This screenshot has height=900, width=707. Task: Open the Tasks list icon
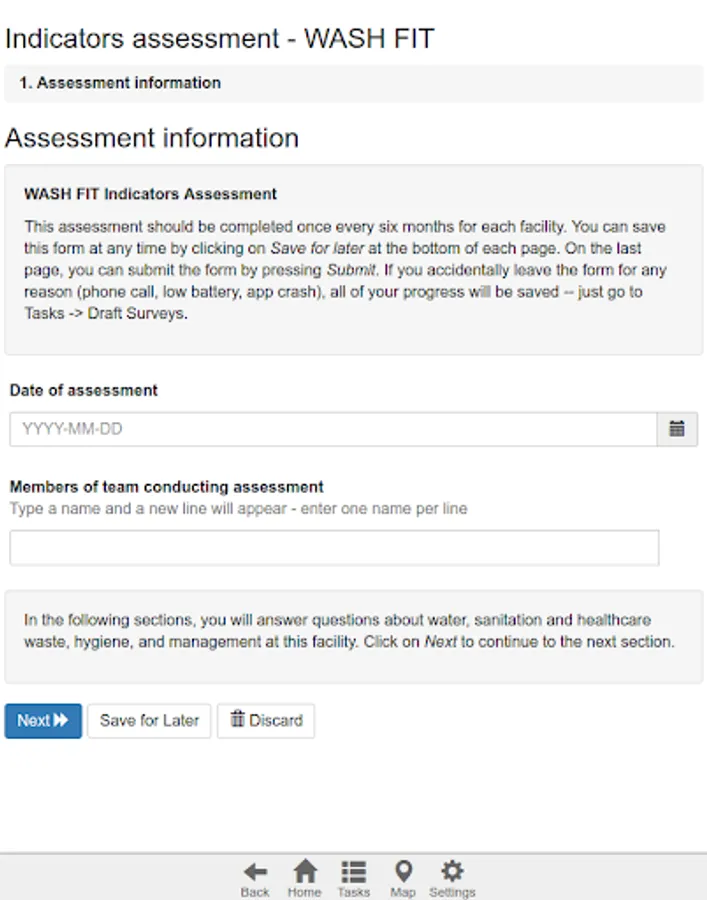click(x=353, y=877)
